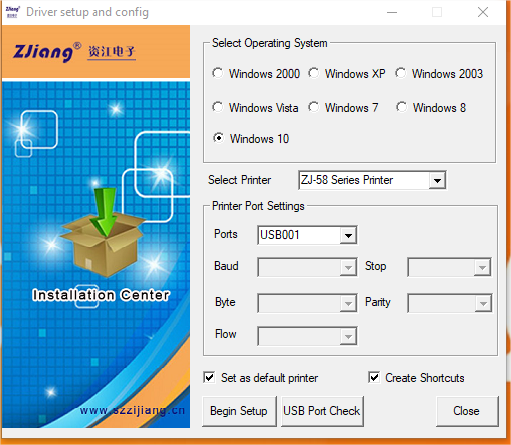Pick the Windows Vista radio button
This screenshot has height=445, width=511.
(218, 107)
